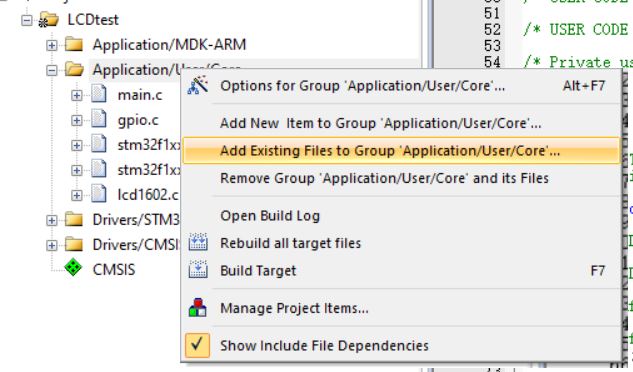Click the Rebuild all target files icon
This screenshot has width=633, height=372.
pos(198,242)
